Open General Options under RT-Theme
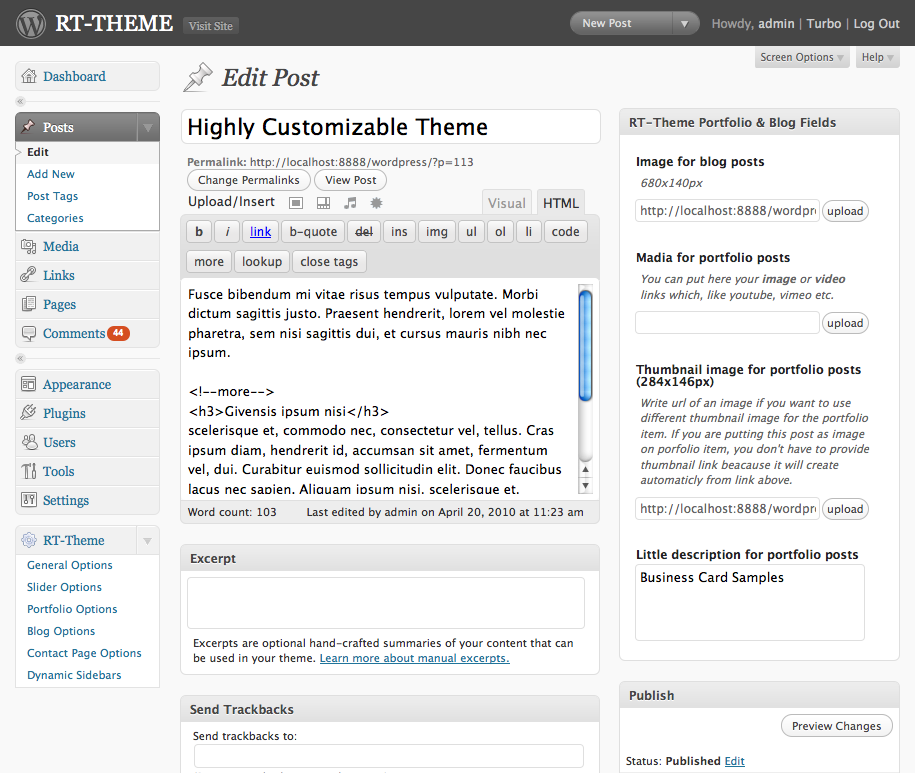Screen dimensions: 915x773 (70, 565)
